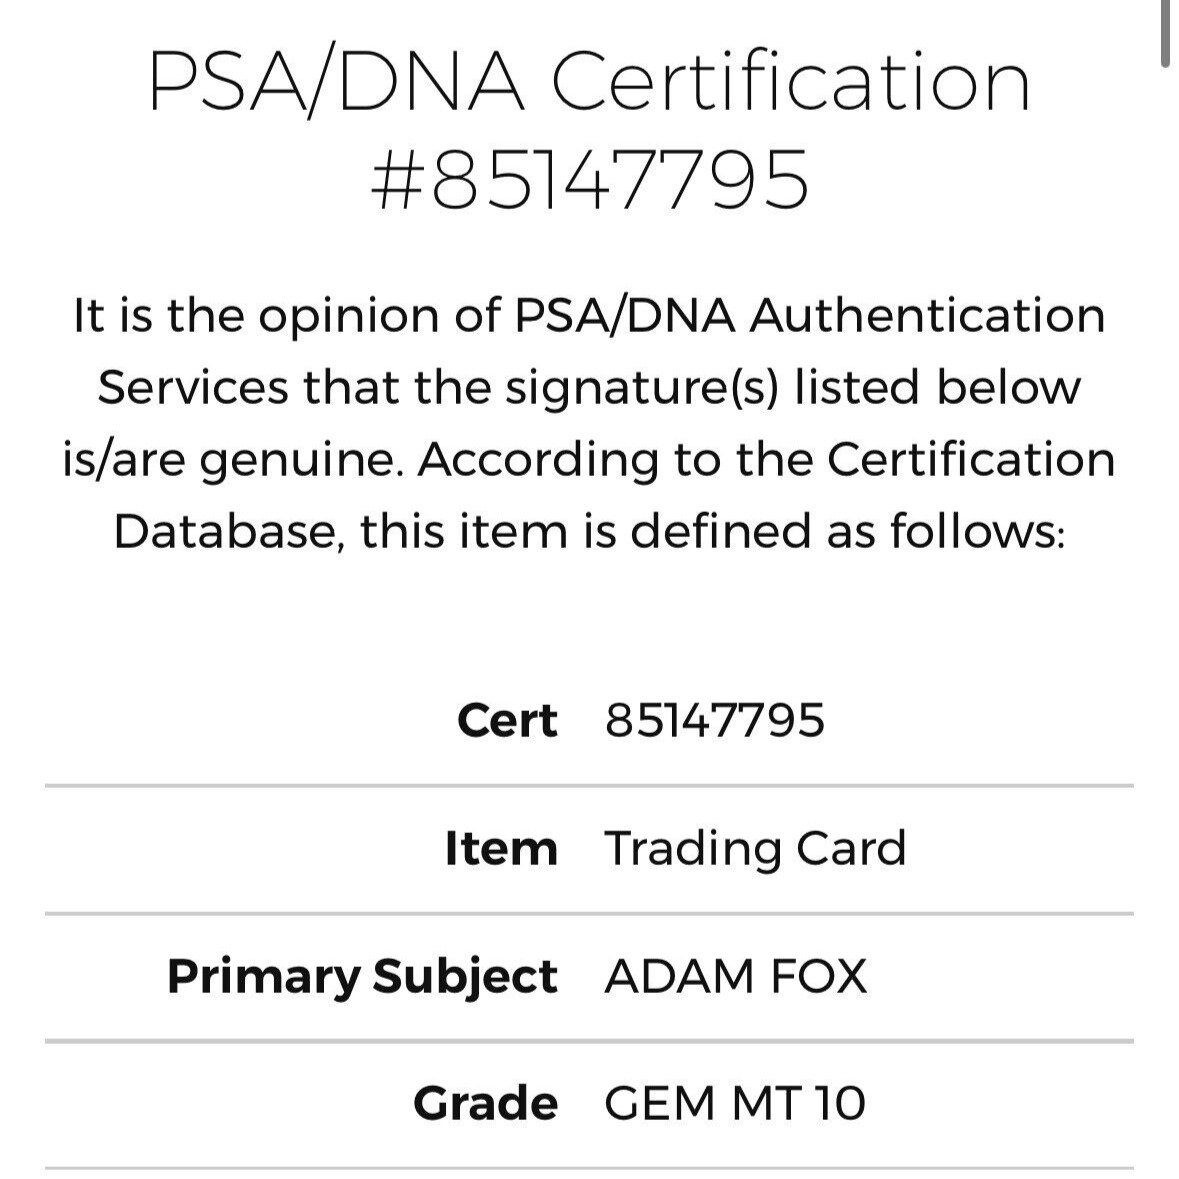Click the 'is/are genuine' text line
1179x1179 pixels.
[590, 459]
